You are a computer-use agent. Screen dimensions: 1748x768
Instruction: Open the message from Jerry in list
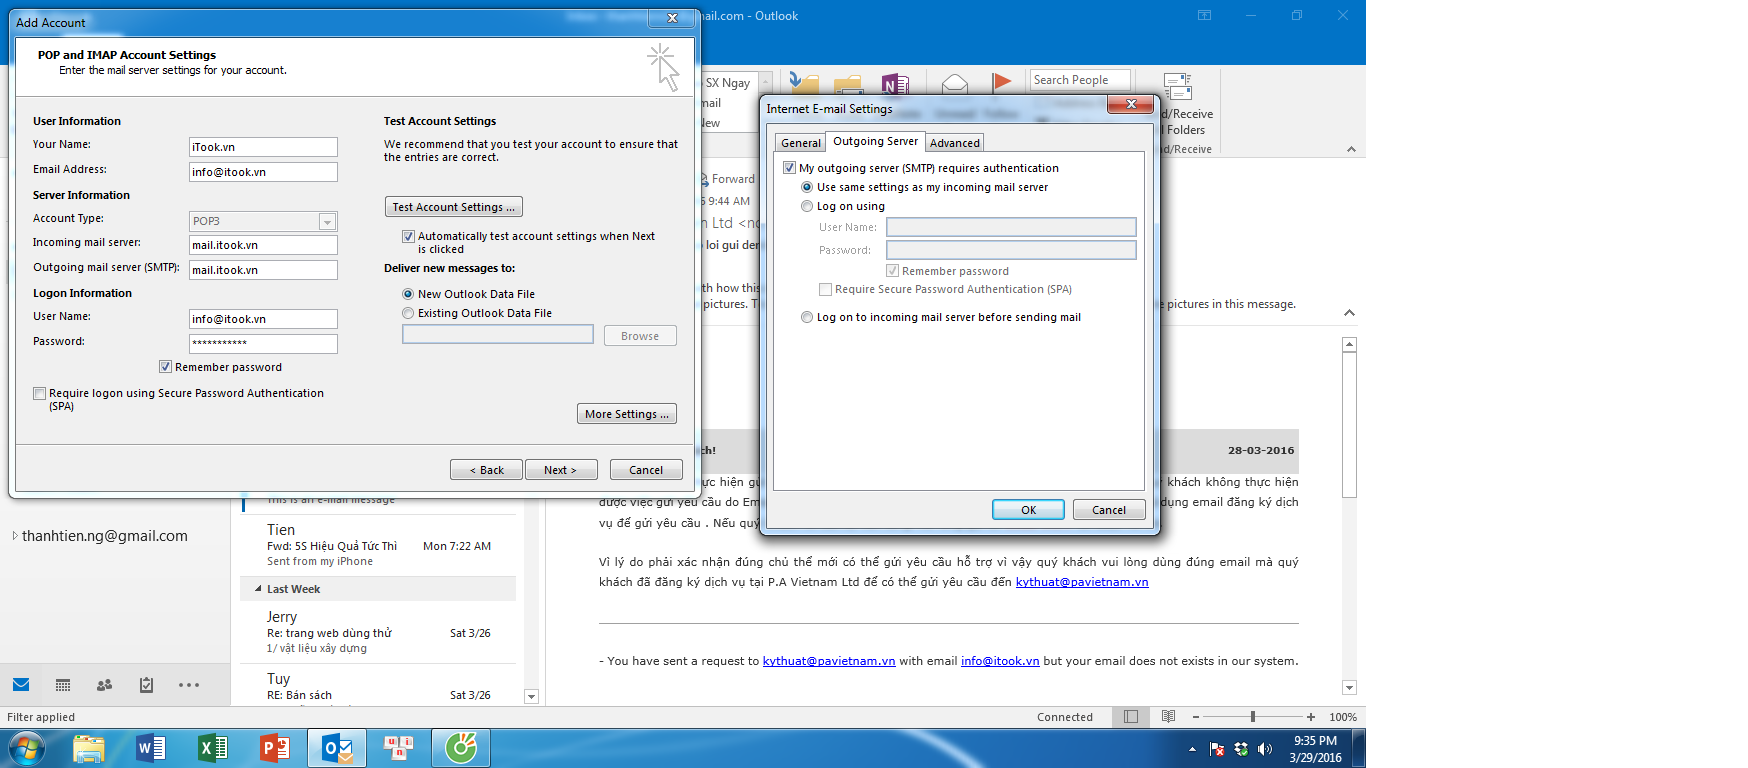pyautogui.click(x=378, y=632)
